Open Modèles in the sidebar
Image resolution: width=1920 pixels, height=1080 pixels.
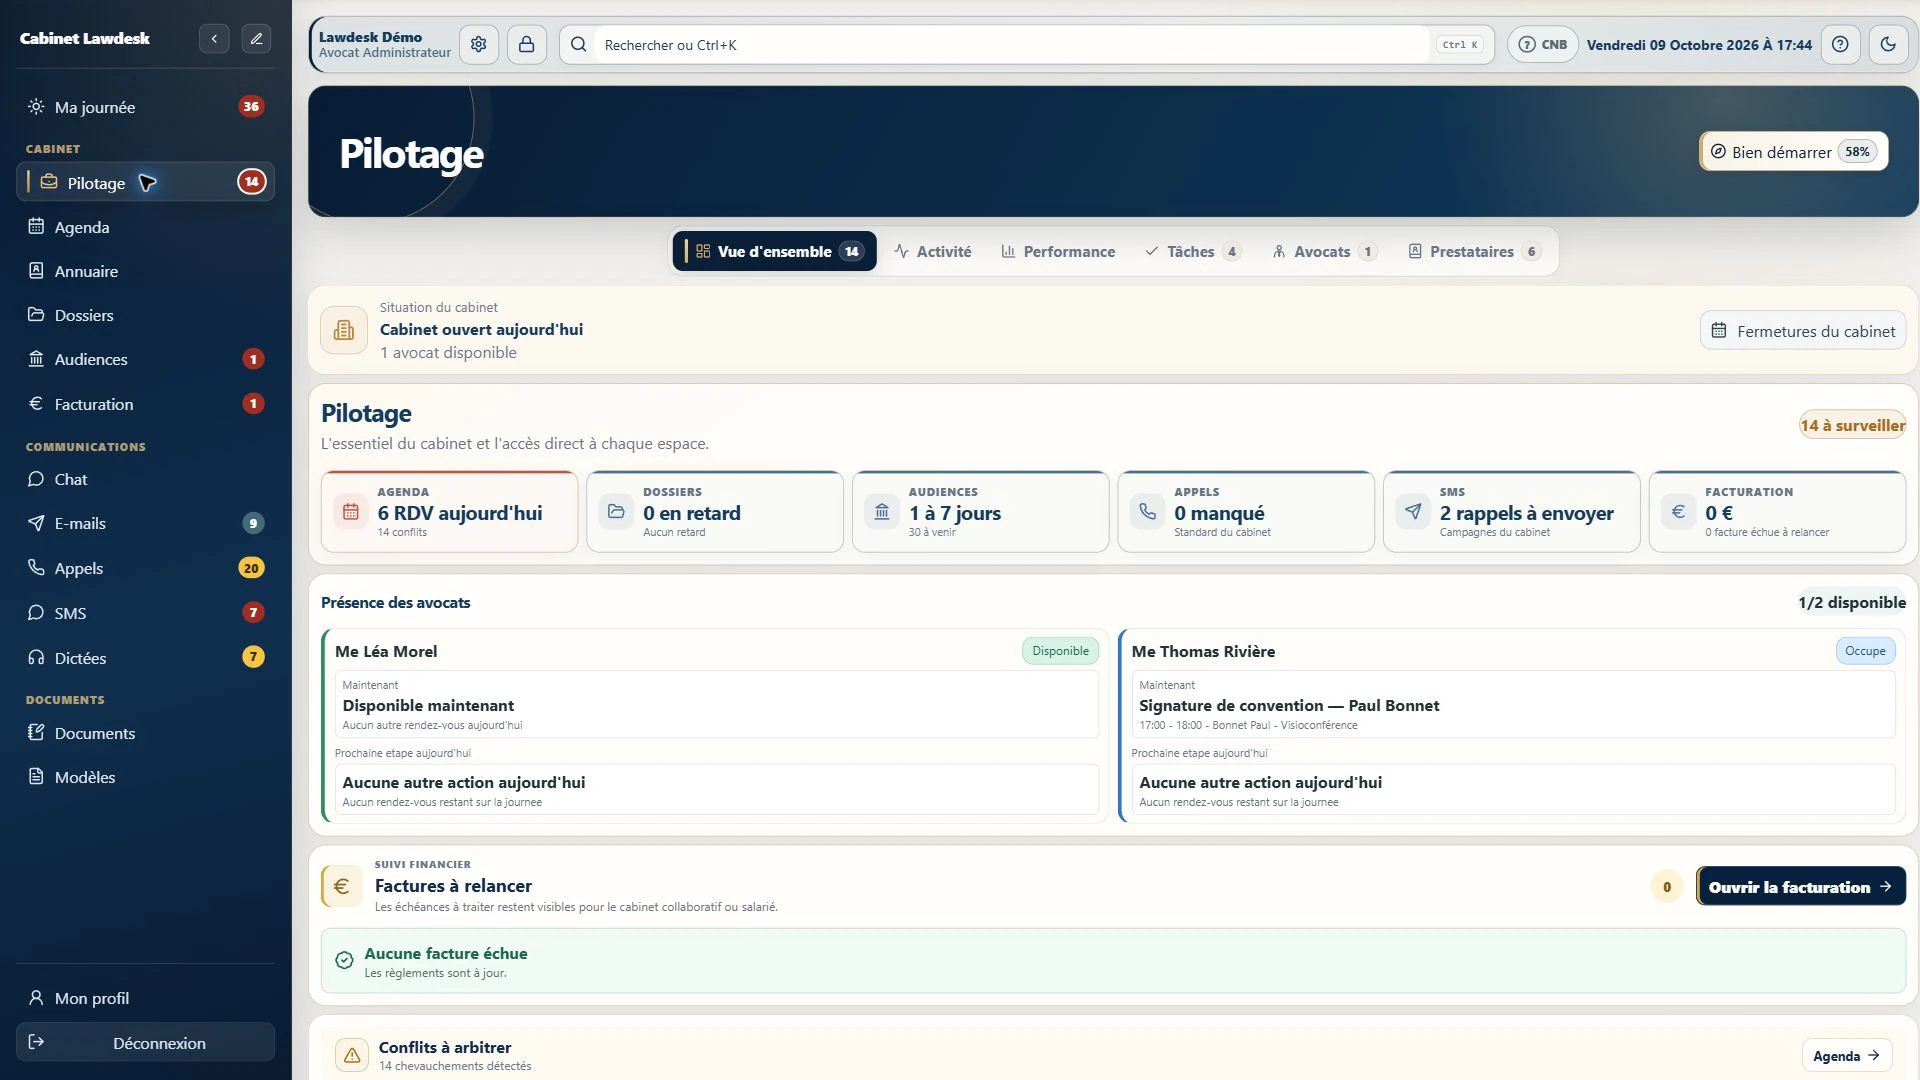click(x=145, y=777)
